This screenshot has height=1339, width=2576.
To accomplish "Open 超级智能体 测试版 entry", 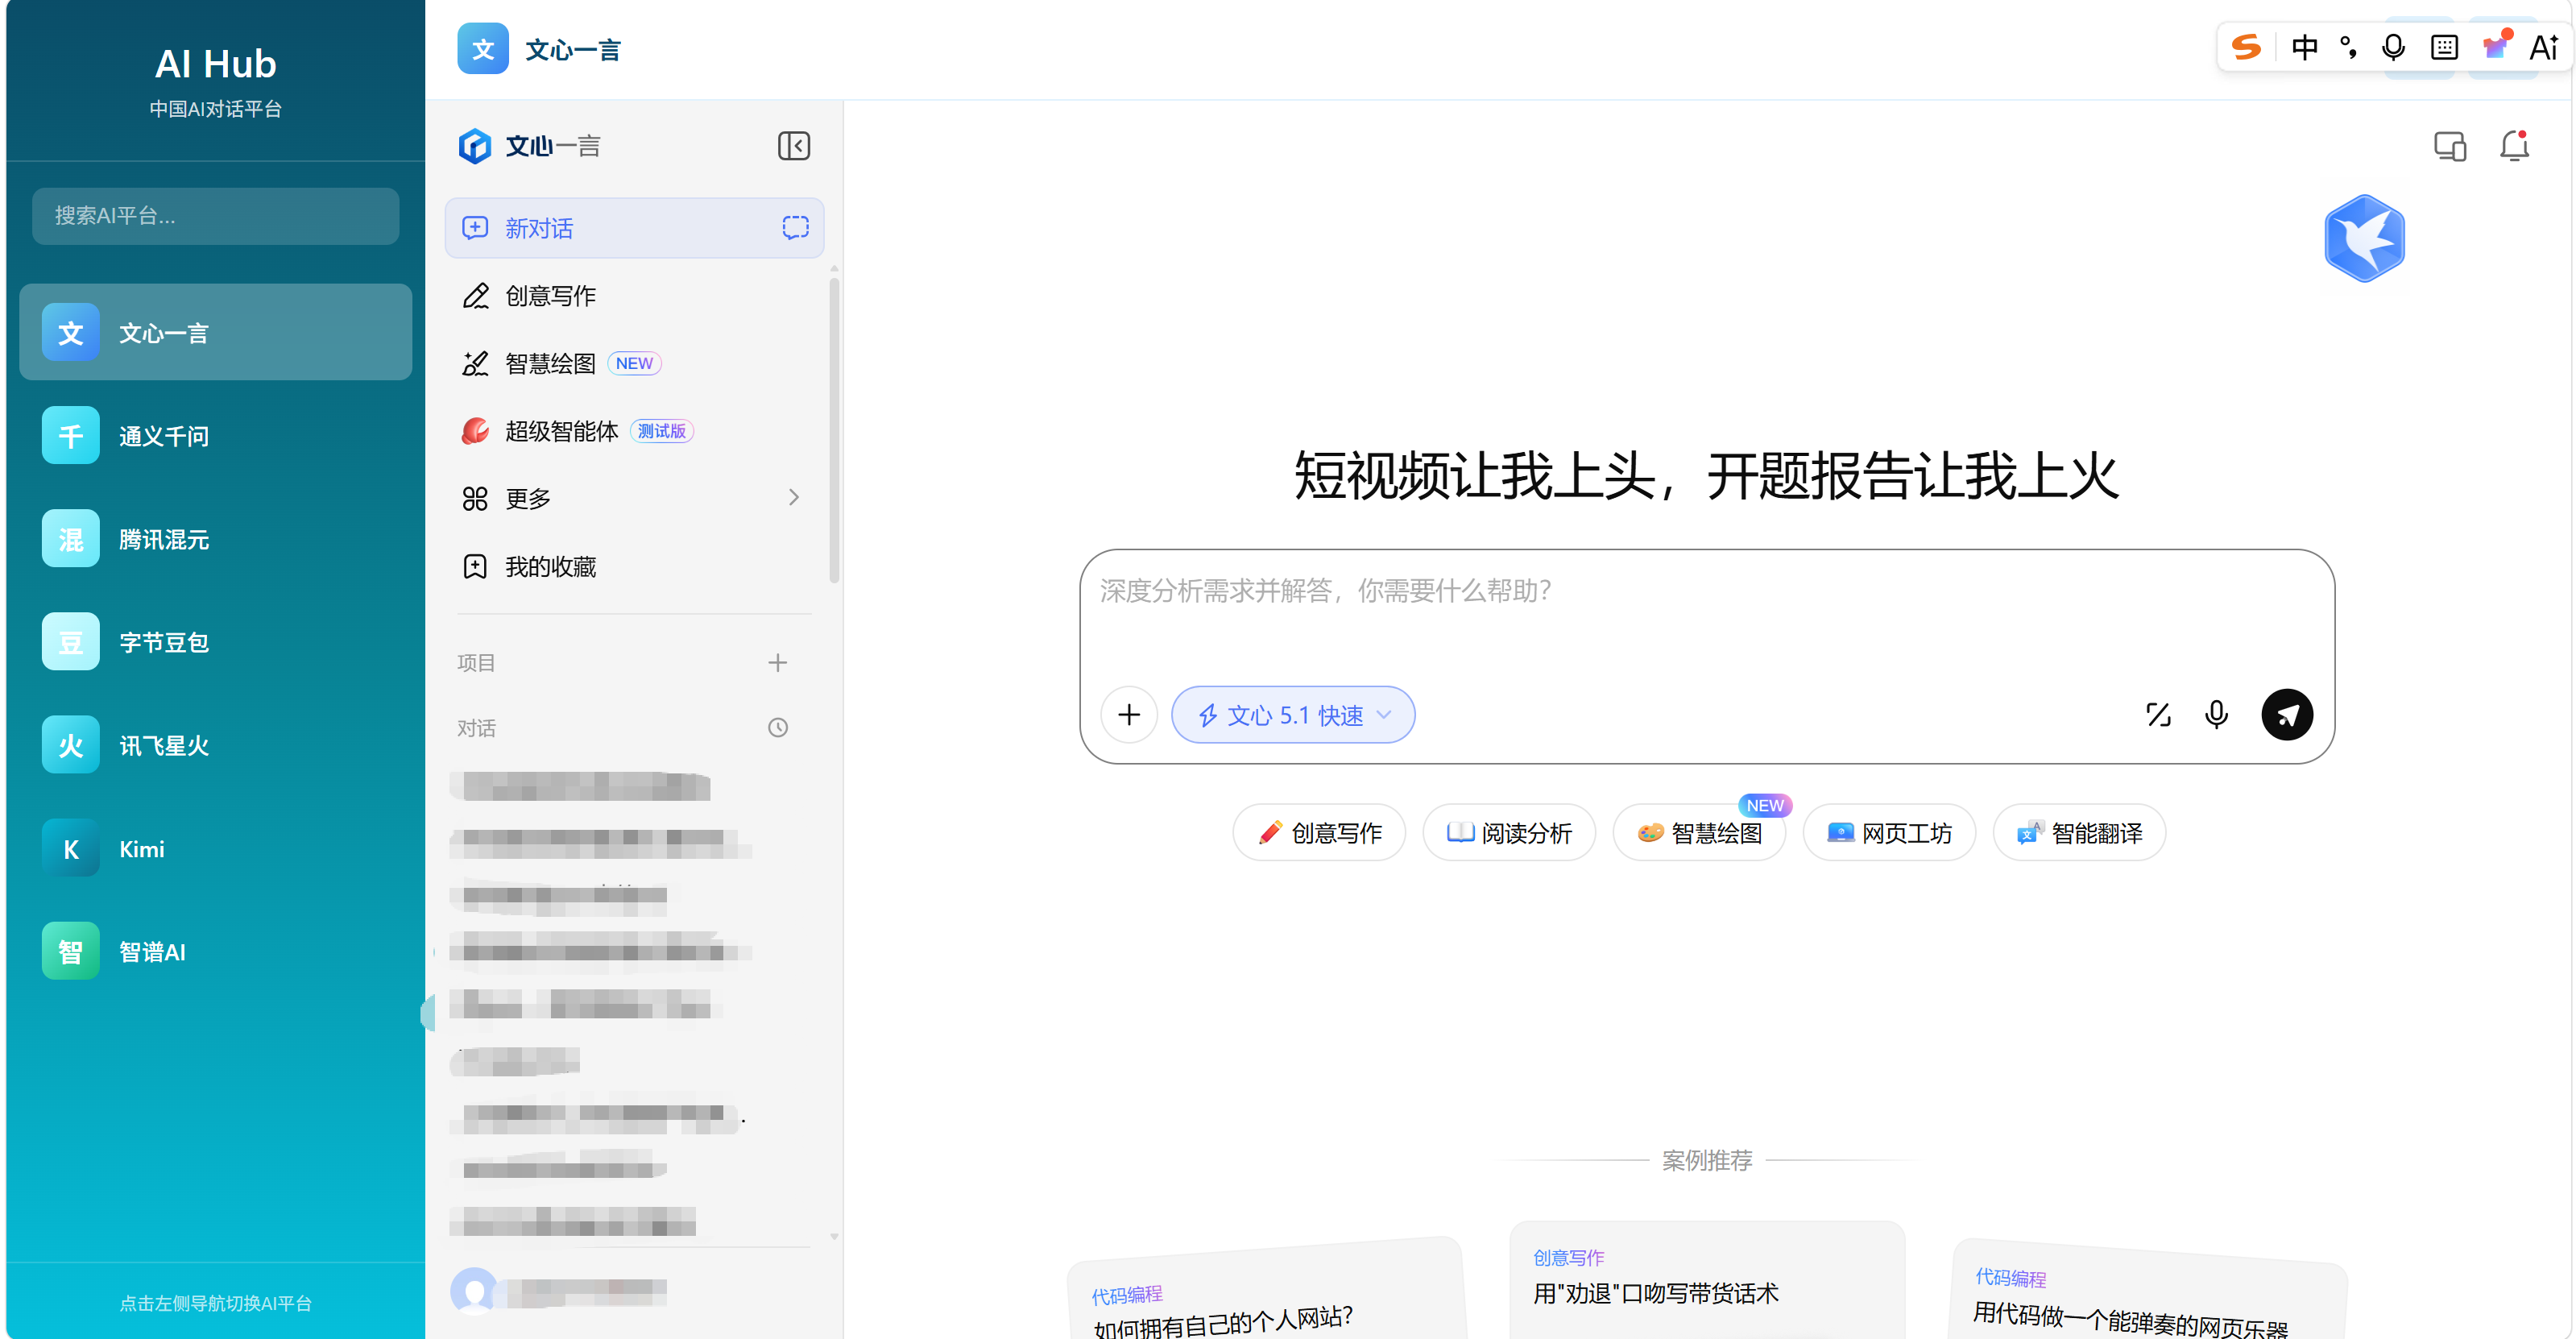I will [x=635, y=431].
